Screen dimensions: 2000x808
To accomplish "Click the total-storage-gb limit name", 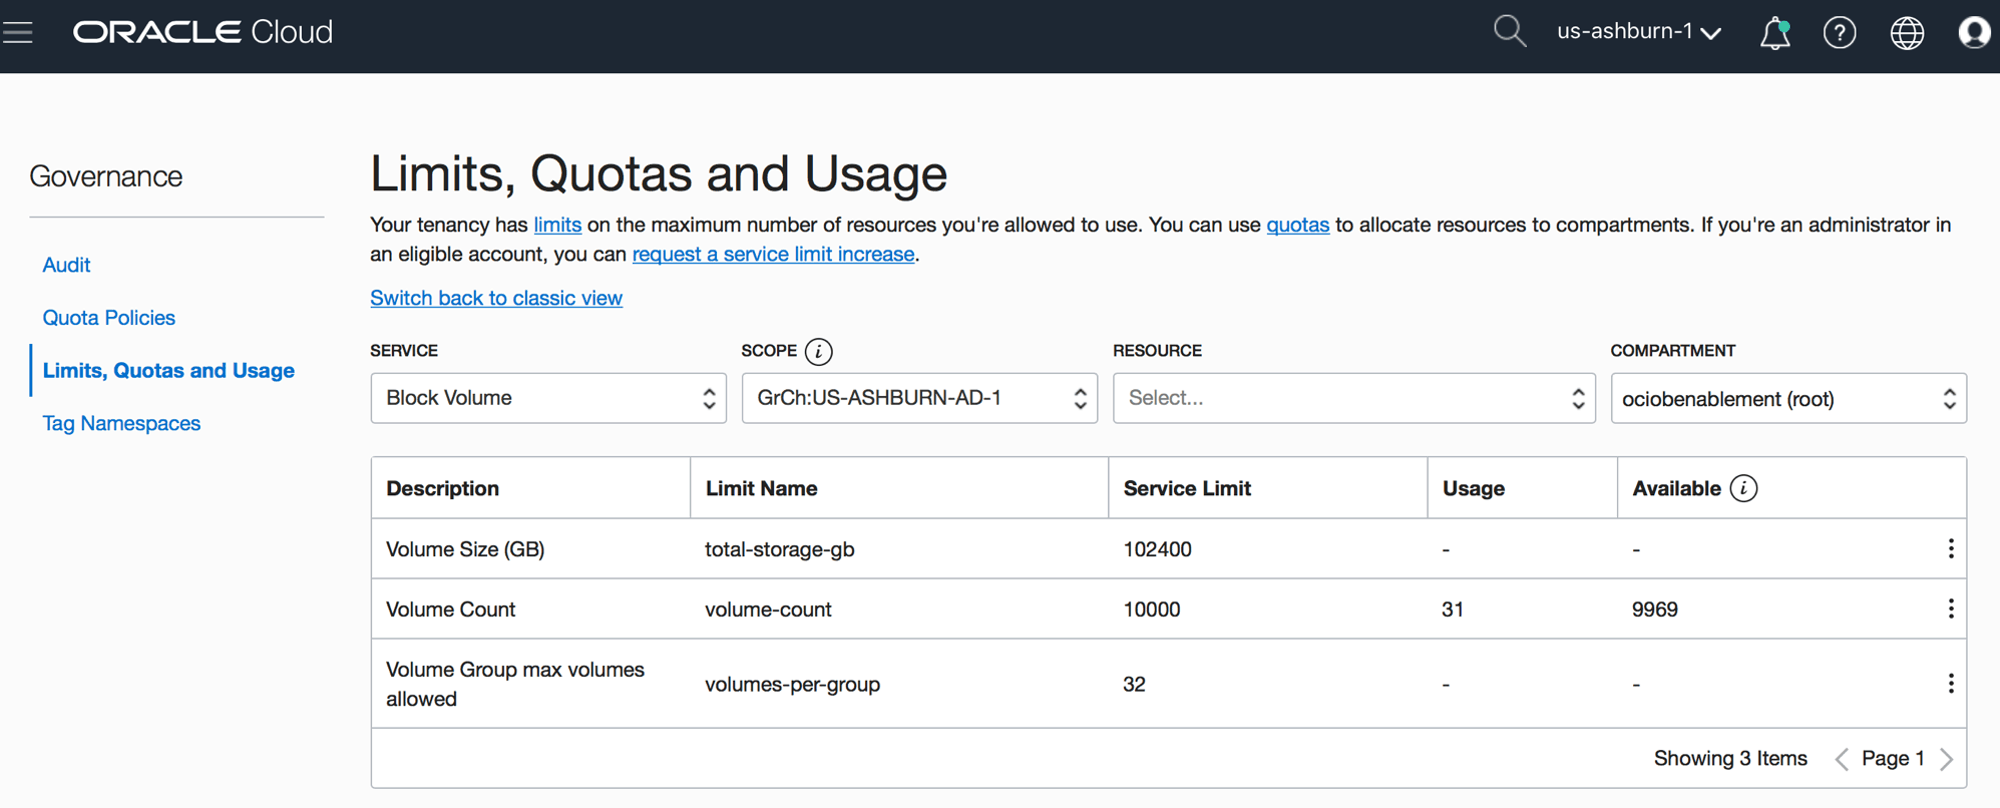I will (x=779, y=549).
